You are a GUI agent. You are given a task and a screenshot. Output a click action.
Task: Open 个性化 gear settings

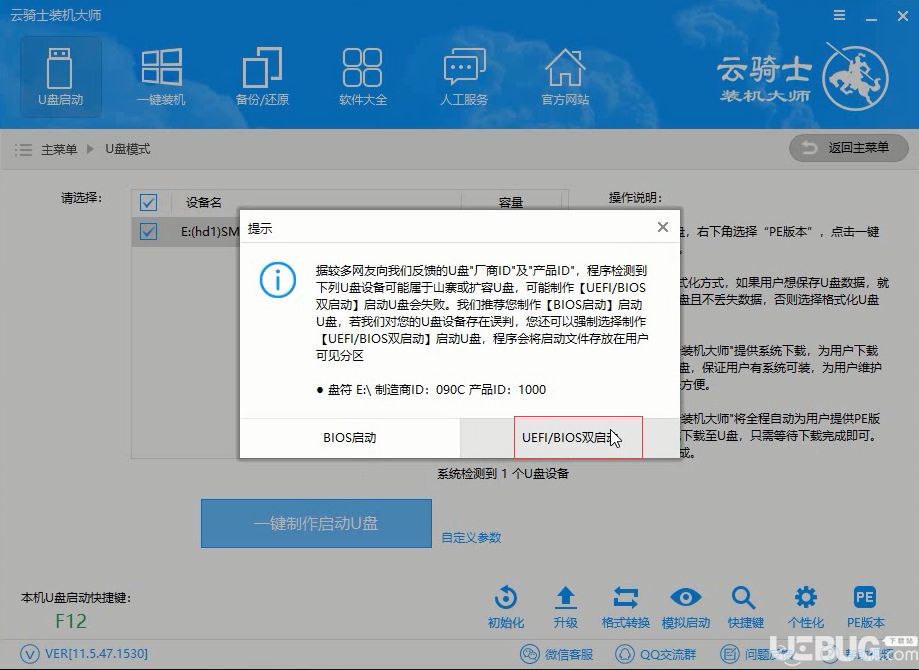pos(806,597)
